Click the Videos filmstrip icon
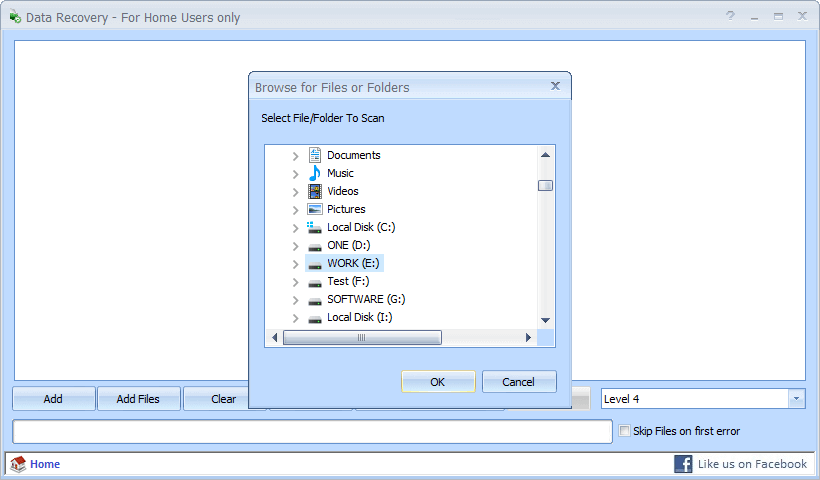Image resolution: width=820 pixels, height=480 pixels. tap(315, 191)
